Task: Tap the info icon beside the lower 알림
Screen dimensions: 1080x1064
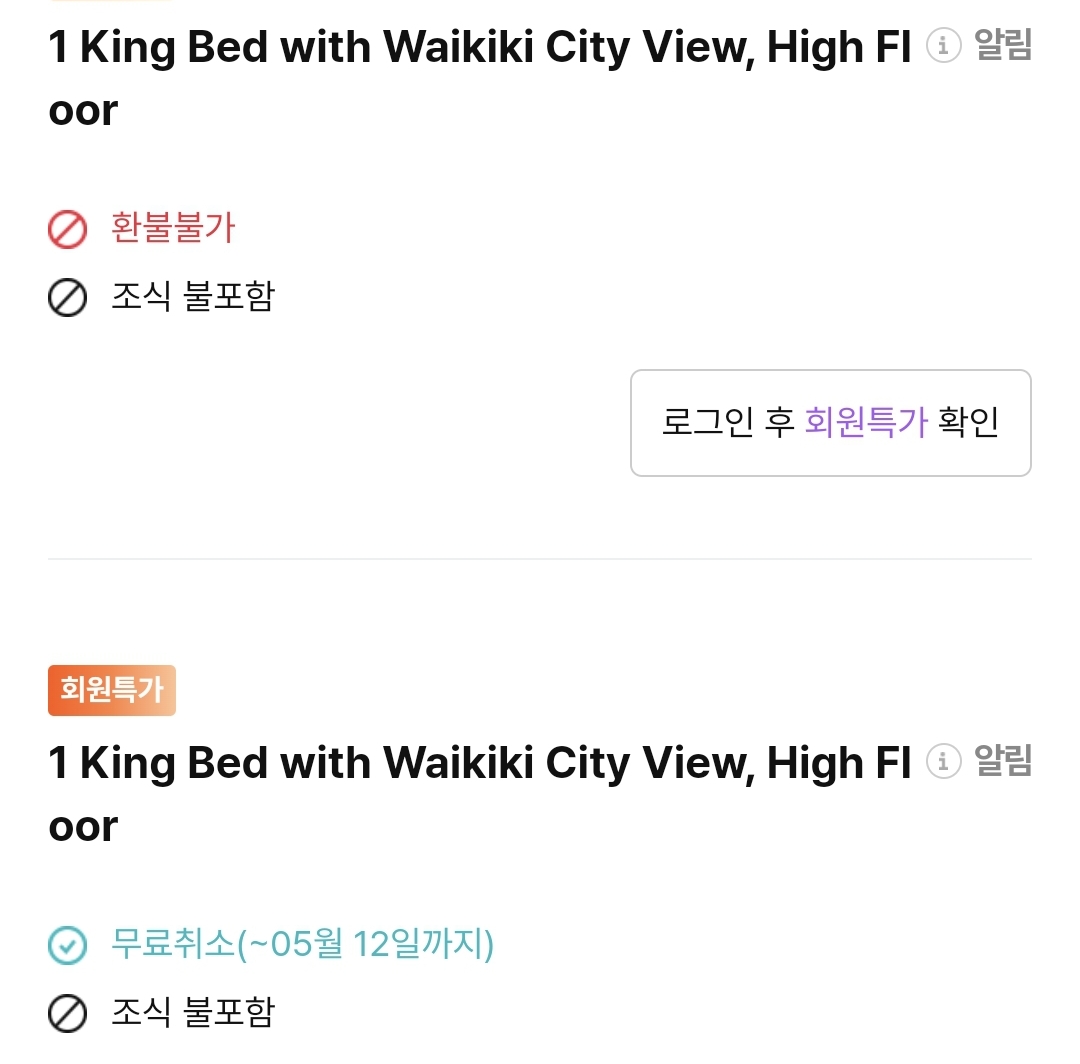Action: 943,761
